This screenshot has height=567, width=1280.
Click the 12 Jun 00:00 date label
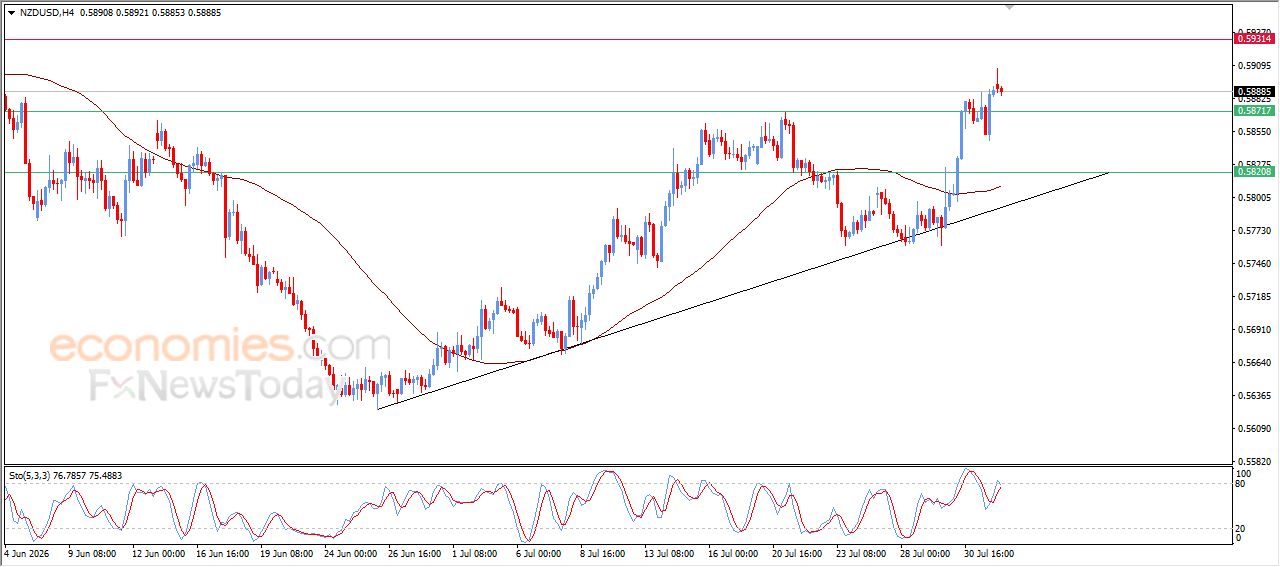pos(157,552)
